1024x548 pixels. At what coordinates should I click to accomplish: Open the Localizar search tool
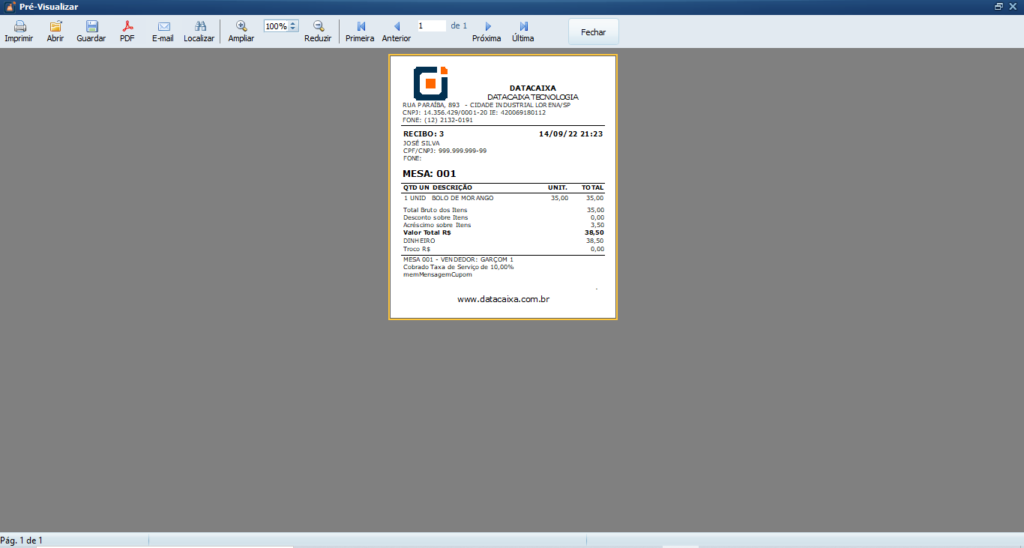pyautogui.click(x=199, y=27)
